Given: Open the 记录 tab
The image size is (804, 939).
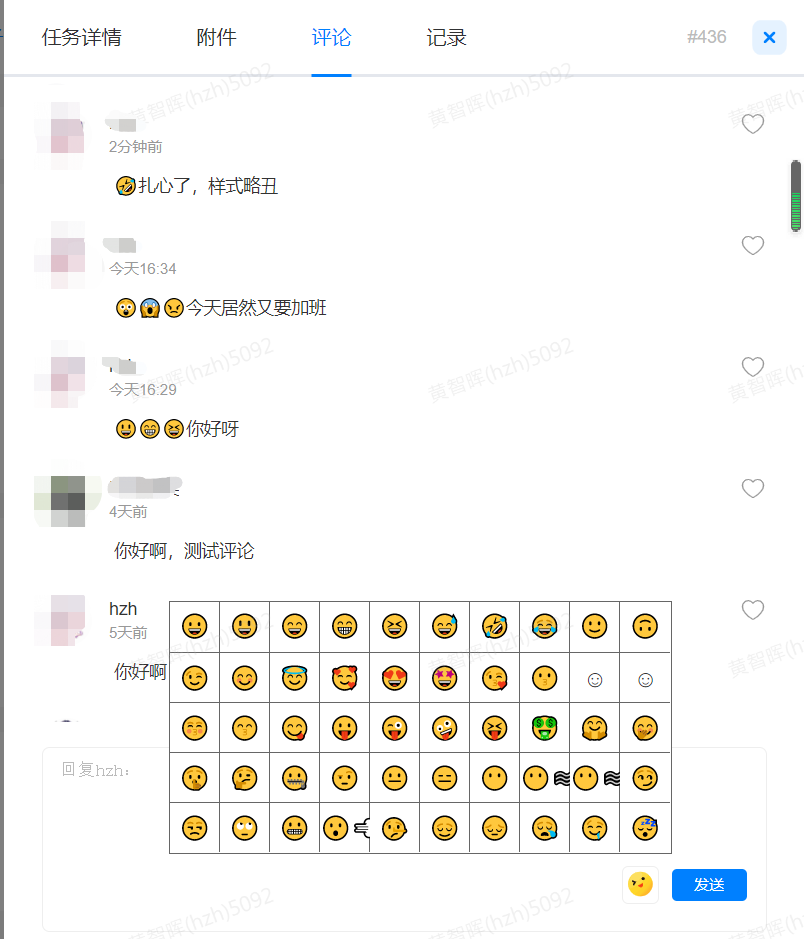Looking at the screenshot, I should coord(446,37).
